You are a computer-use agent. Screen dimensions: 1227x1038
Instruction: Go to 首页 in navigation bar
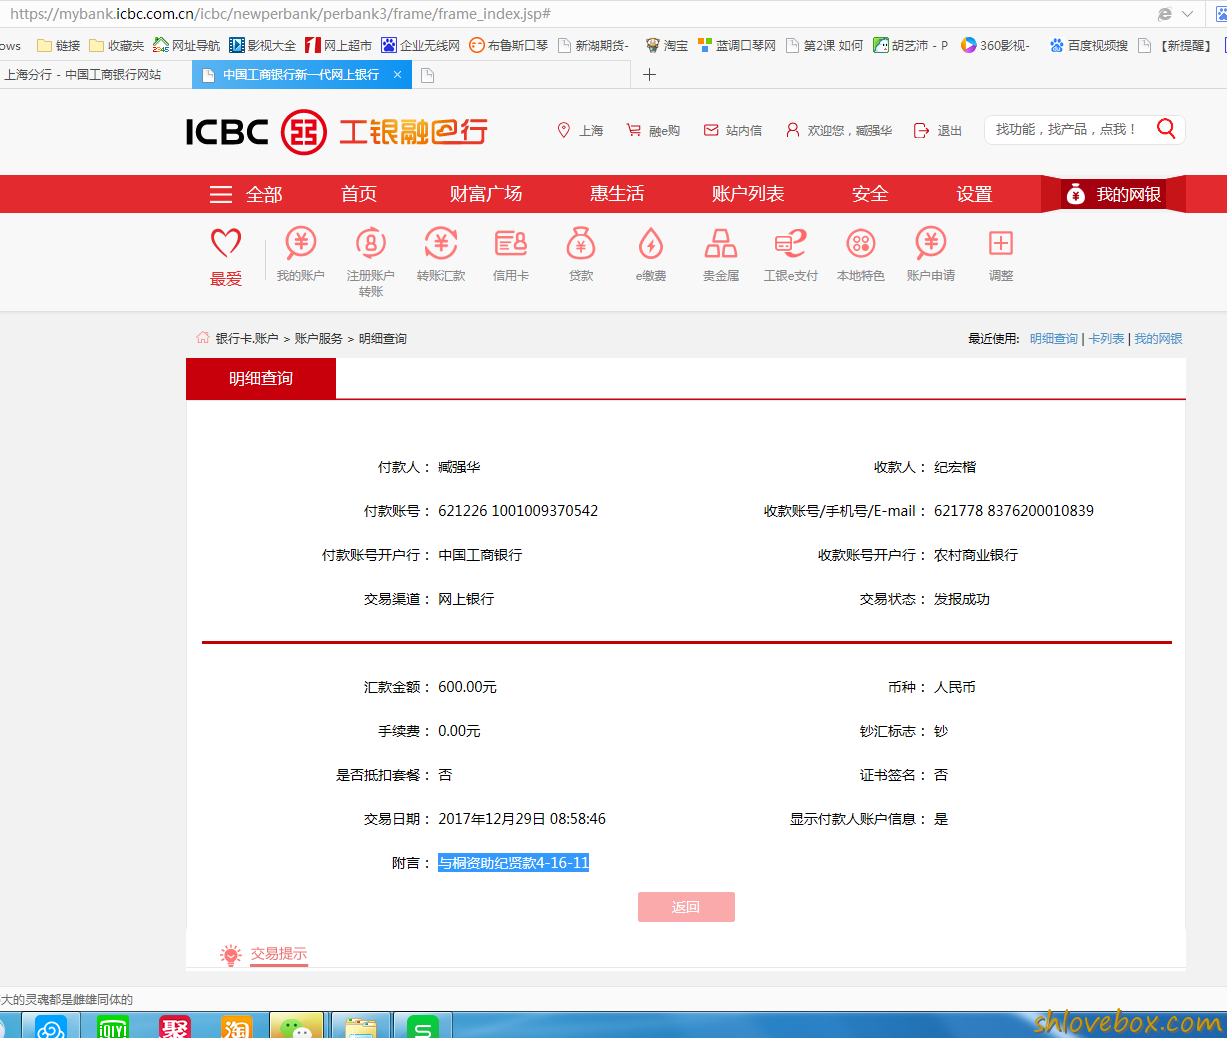click(359, 194)
